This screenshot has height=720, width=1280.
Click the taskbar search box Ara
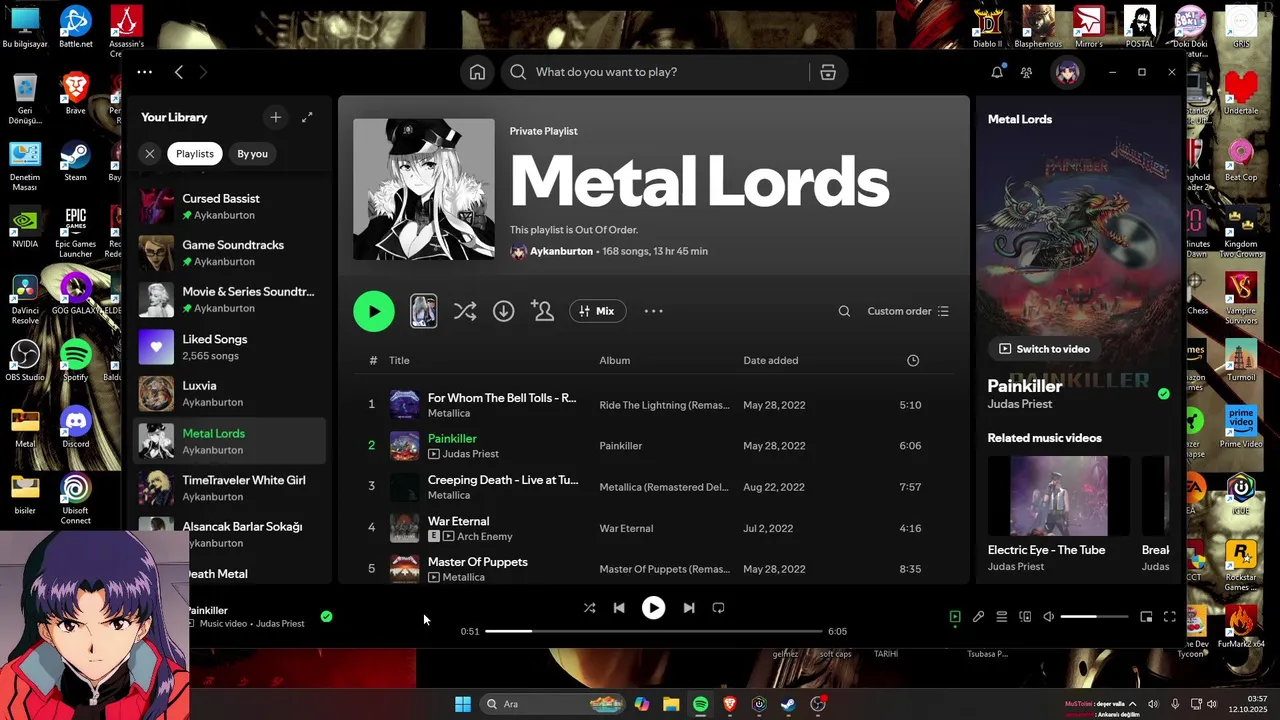pos(553,704)
